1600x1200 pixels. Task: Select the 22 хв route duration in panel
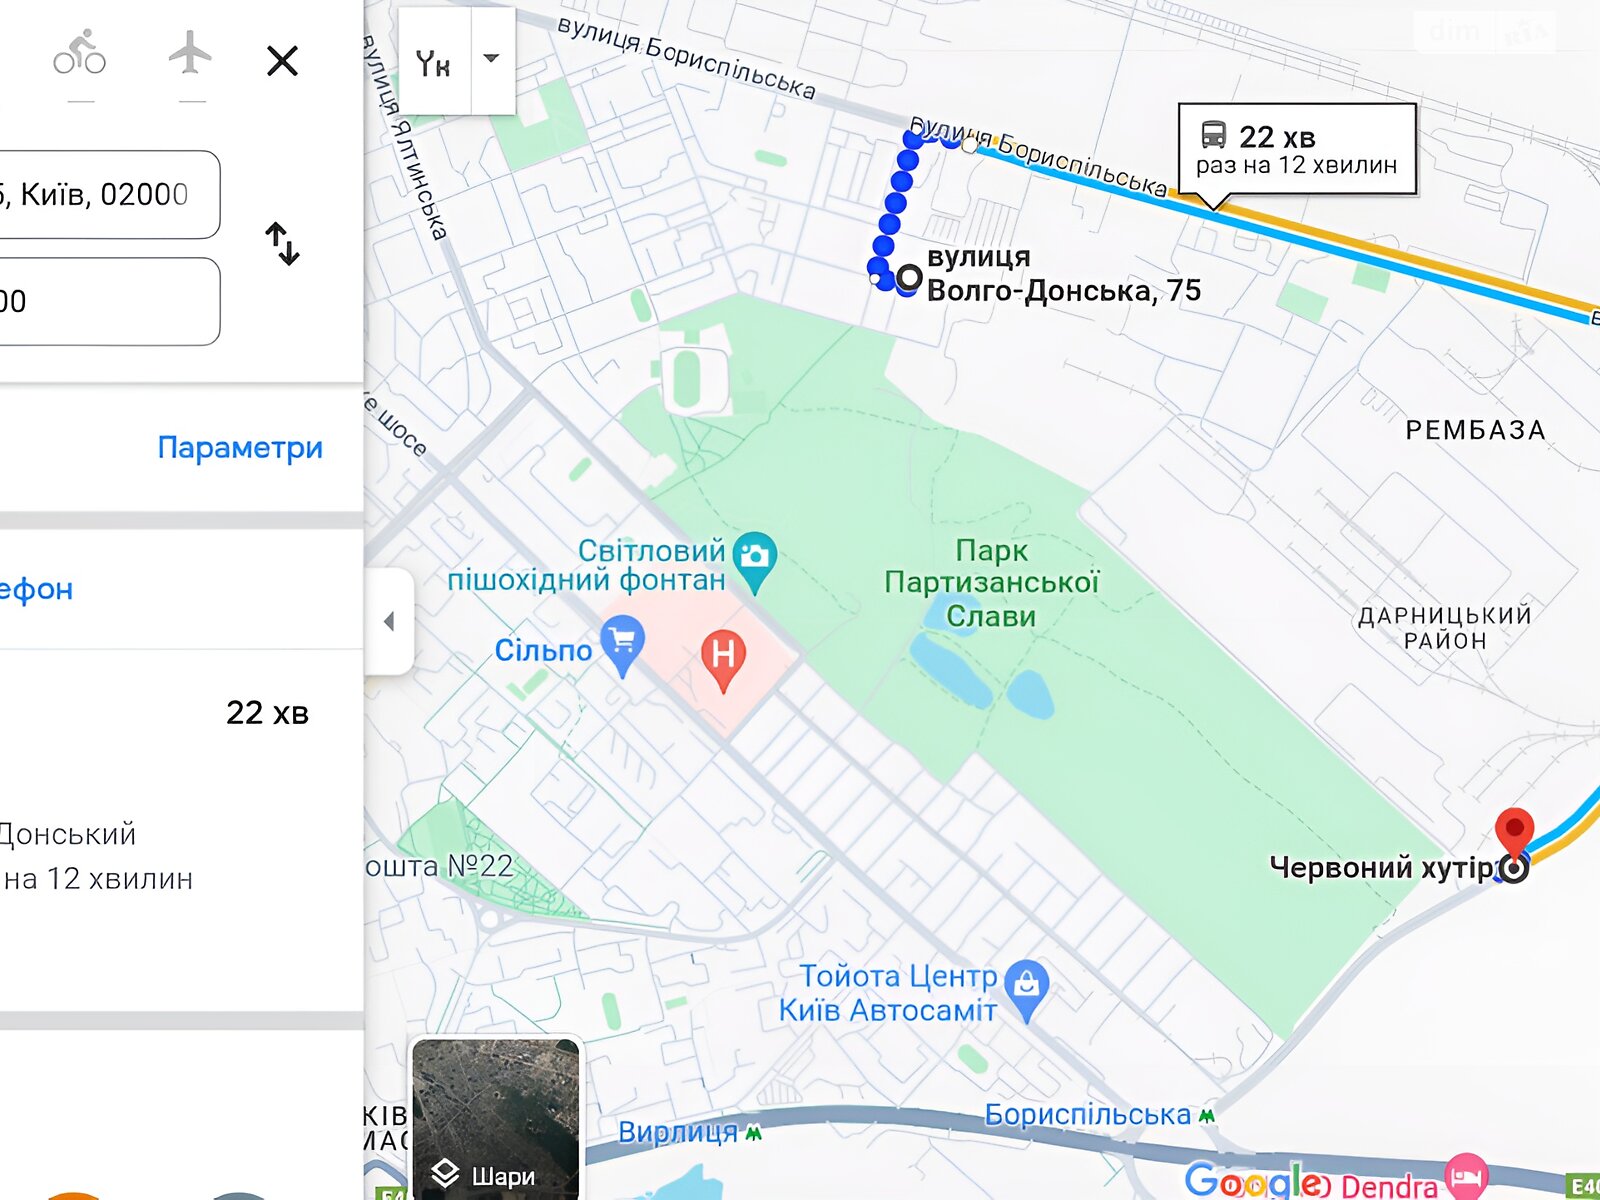tap(267, 712)
